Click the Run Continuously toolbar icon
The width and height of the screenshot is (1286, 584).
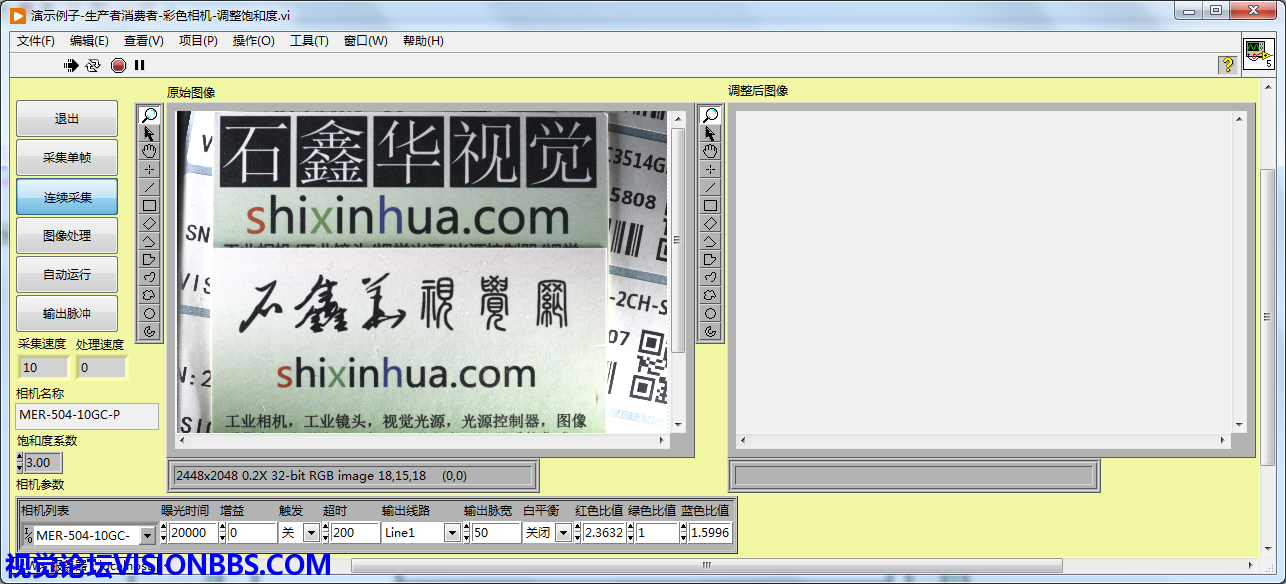pyautogui.click(x=94, y=65)
